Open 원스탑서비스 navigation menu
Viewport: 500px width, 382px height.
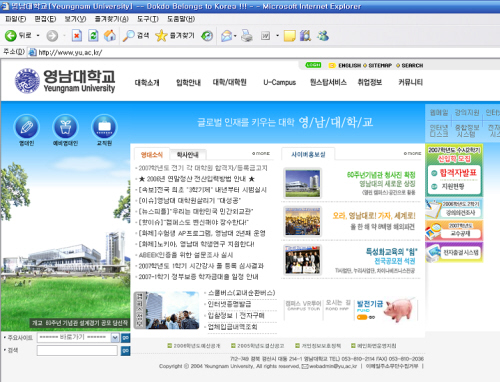tap(328, 82)
